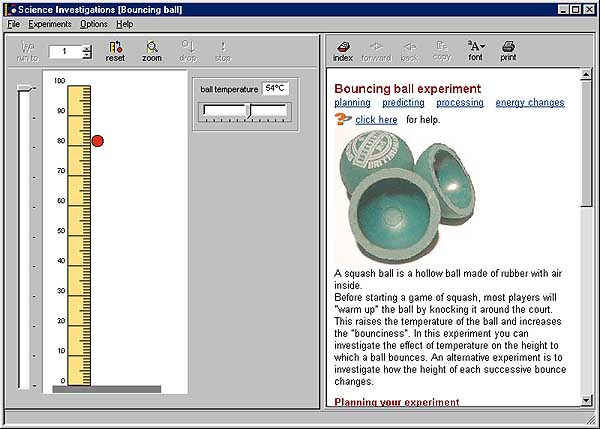Increase the run-to bounce count

click(x=87, y=48)
